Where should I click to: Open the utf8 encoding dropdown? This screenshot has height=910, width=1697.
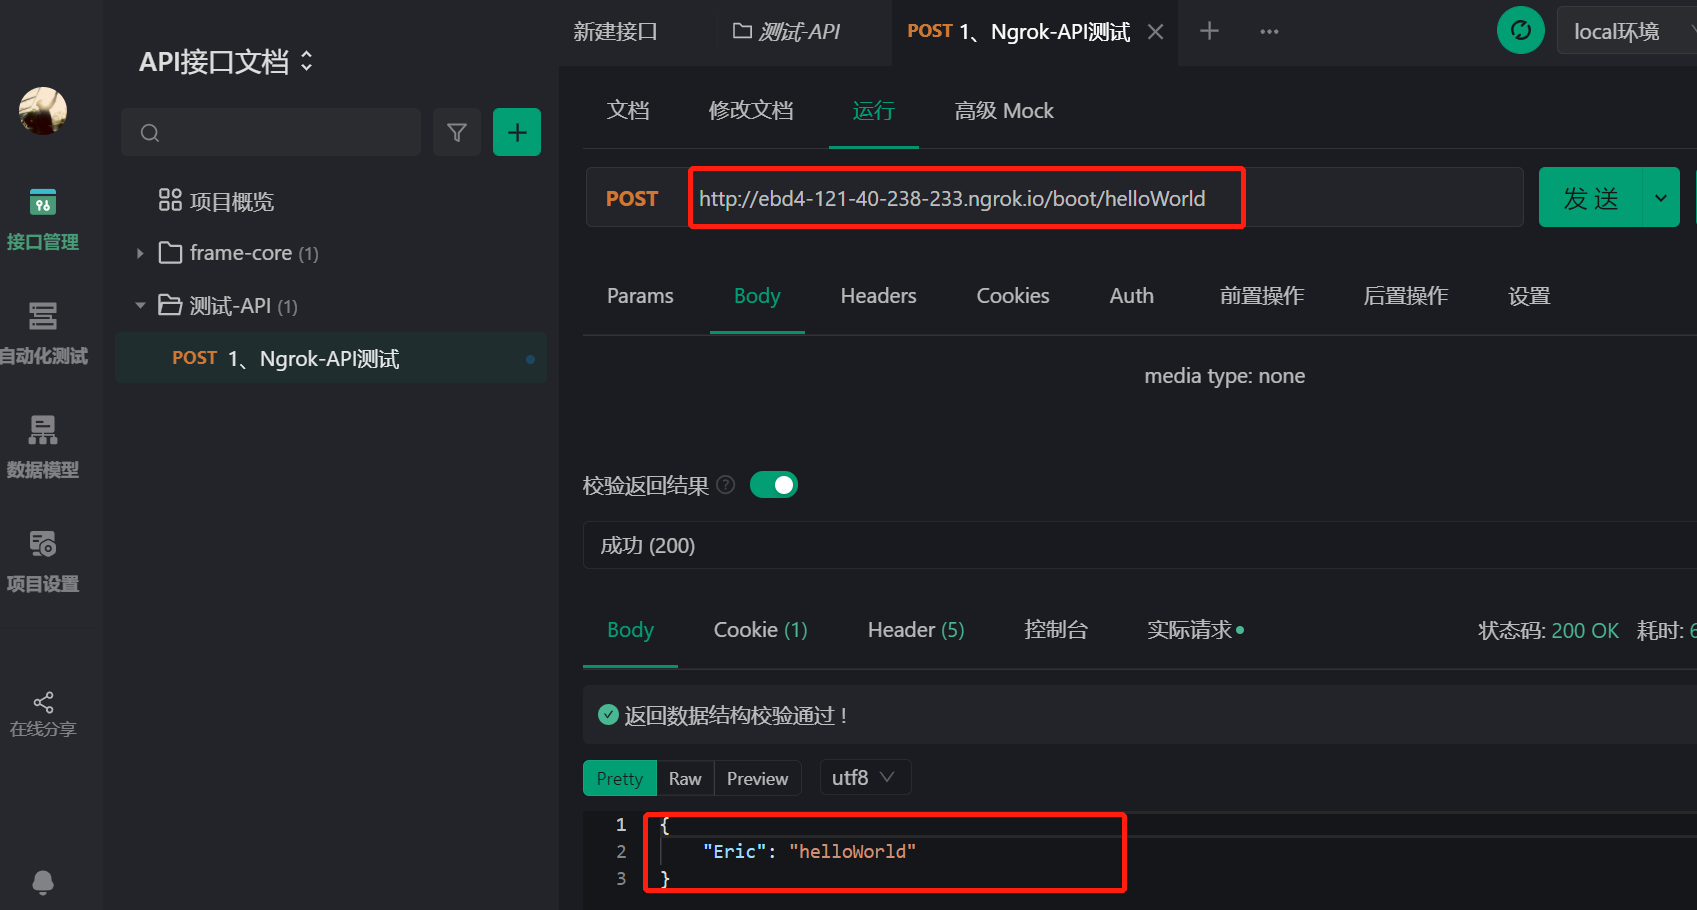(x=865, y=777)
